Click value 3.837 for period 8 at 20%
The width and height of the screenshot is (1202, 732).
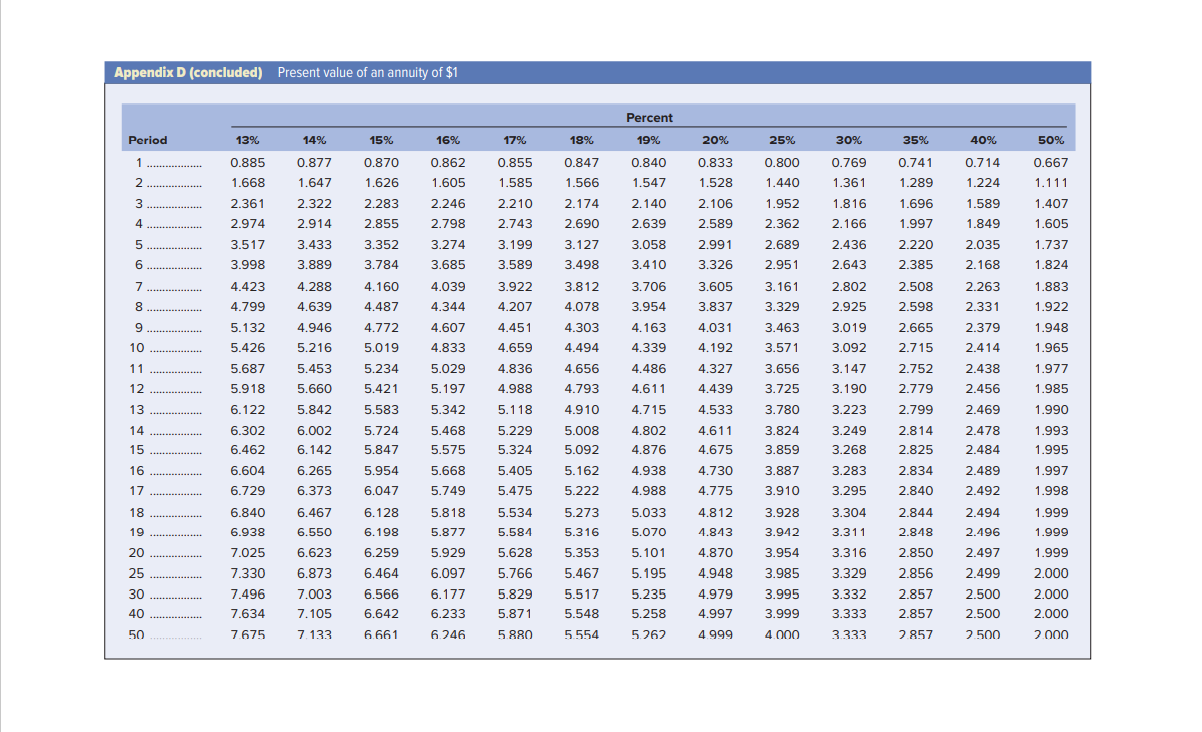click(x=715, y=307)
